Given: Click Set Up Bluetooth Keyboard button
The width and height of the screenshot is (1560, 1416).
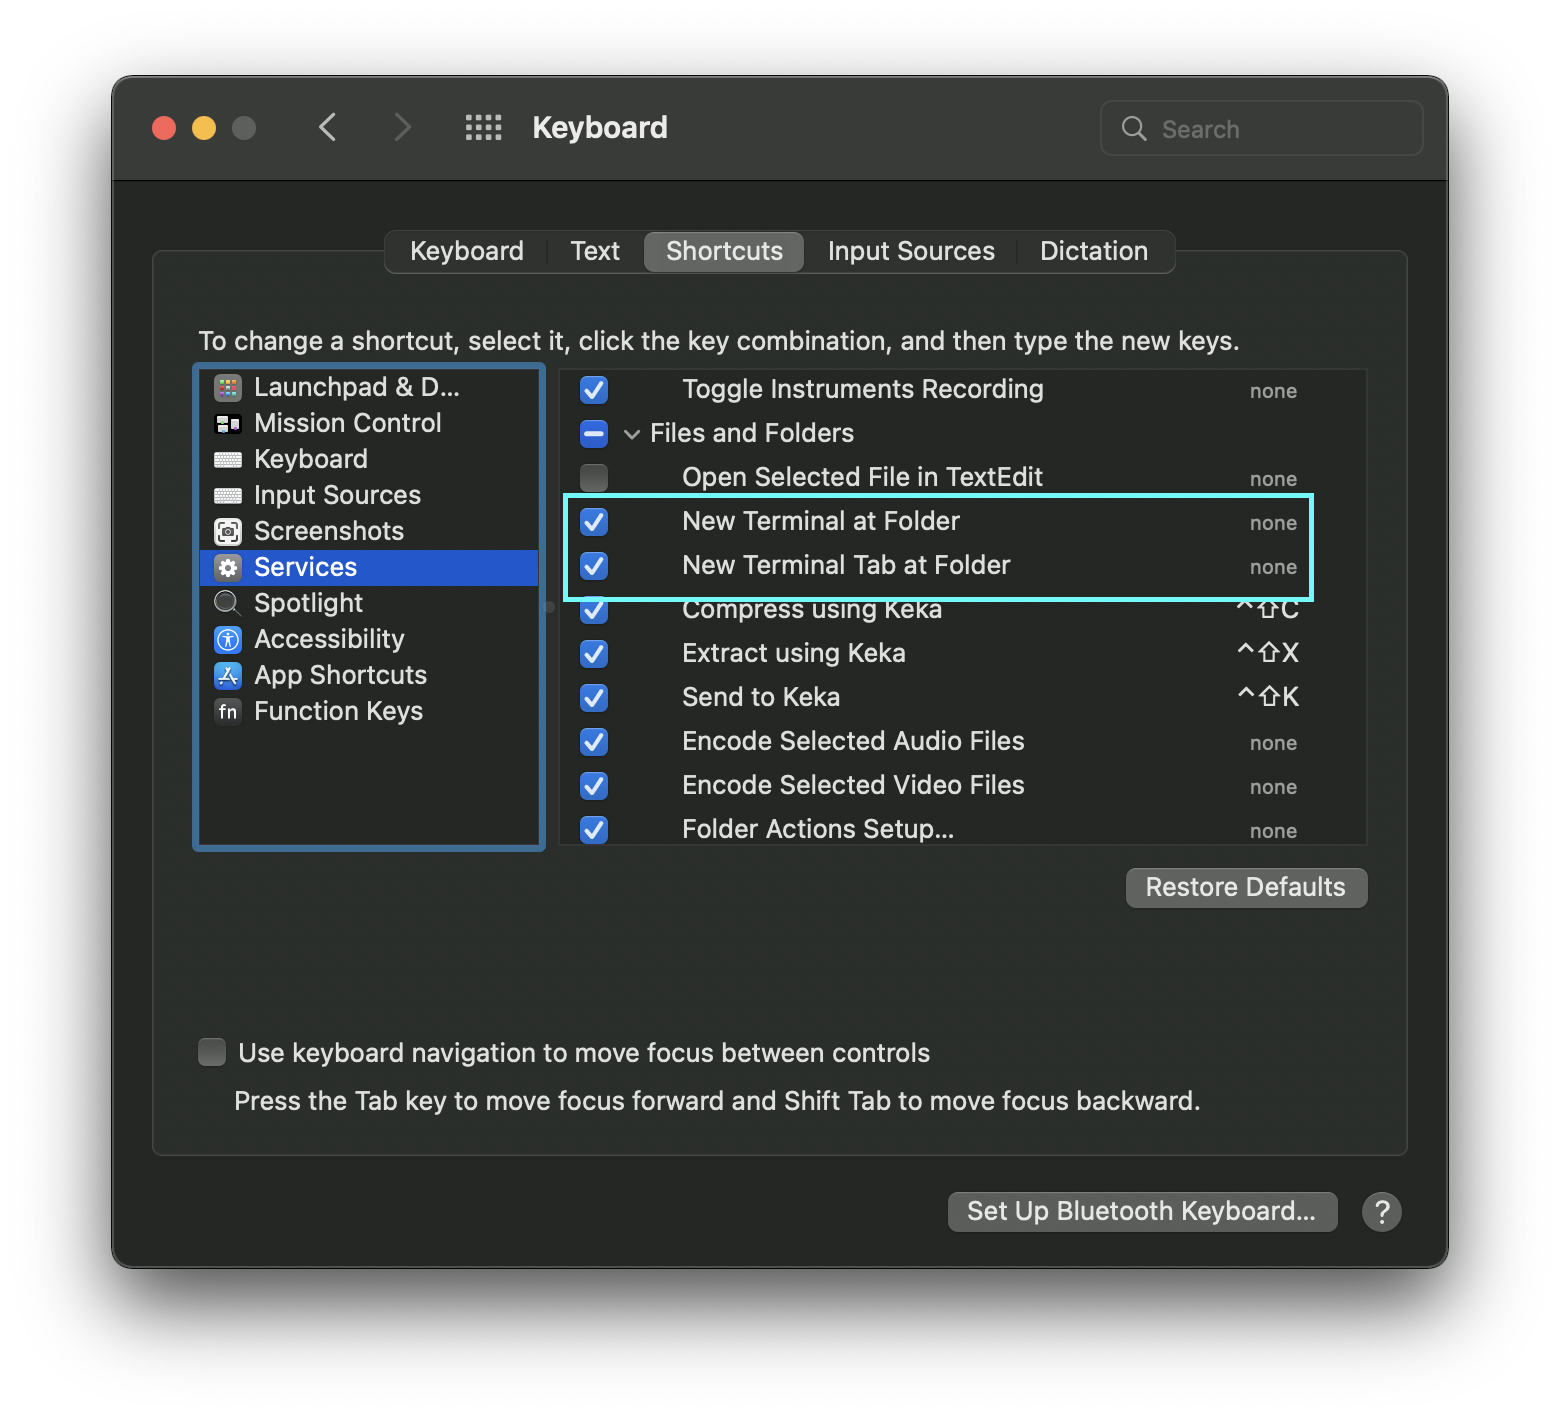Looking at the screenshot, I should click(x=1142, y=1212).
